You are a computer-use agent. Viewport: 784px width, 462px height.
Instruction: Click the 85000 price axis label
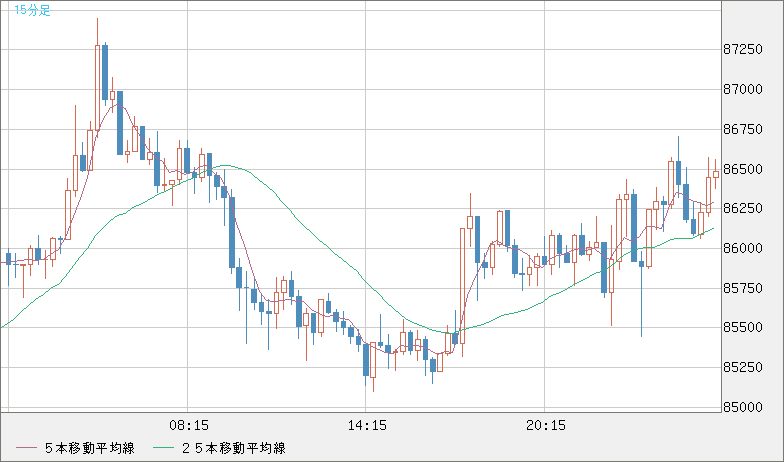click(743, 407)
